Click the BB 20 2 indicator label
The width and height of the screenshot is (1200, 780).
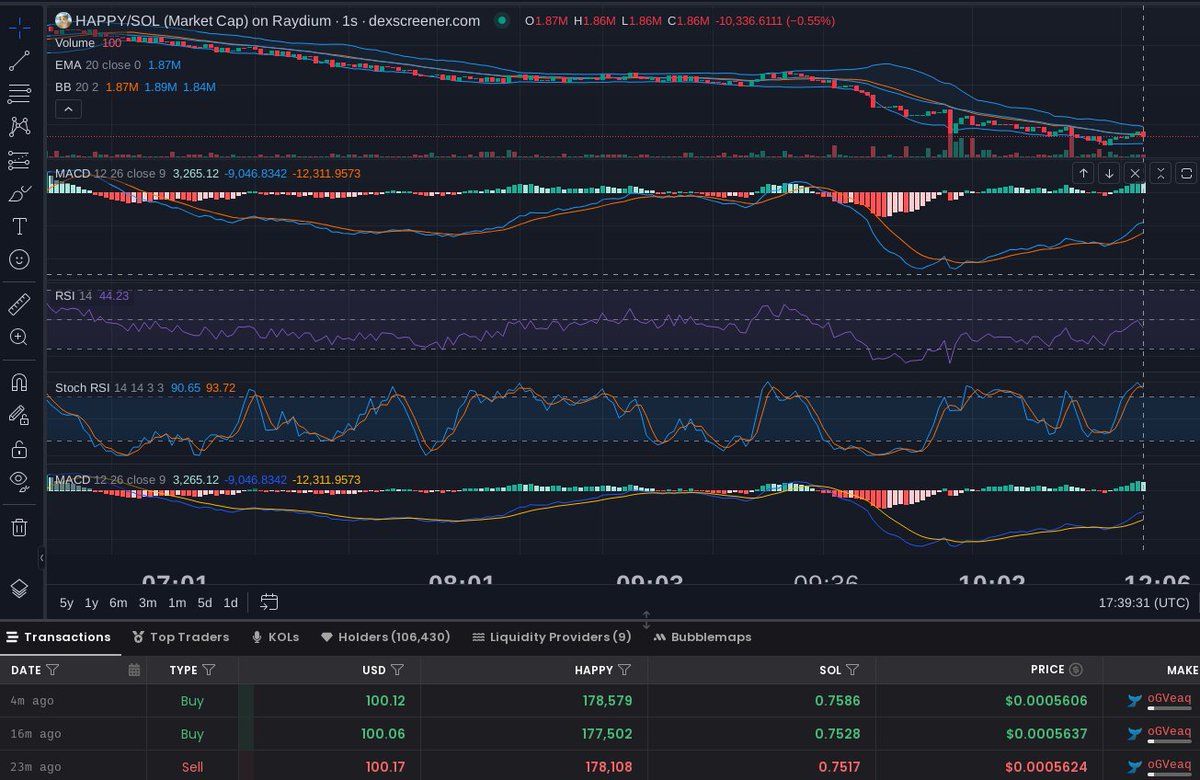[x=77, y=87]
